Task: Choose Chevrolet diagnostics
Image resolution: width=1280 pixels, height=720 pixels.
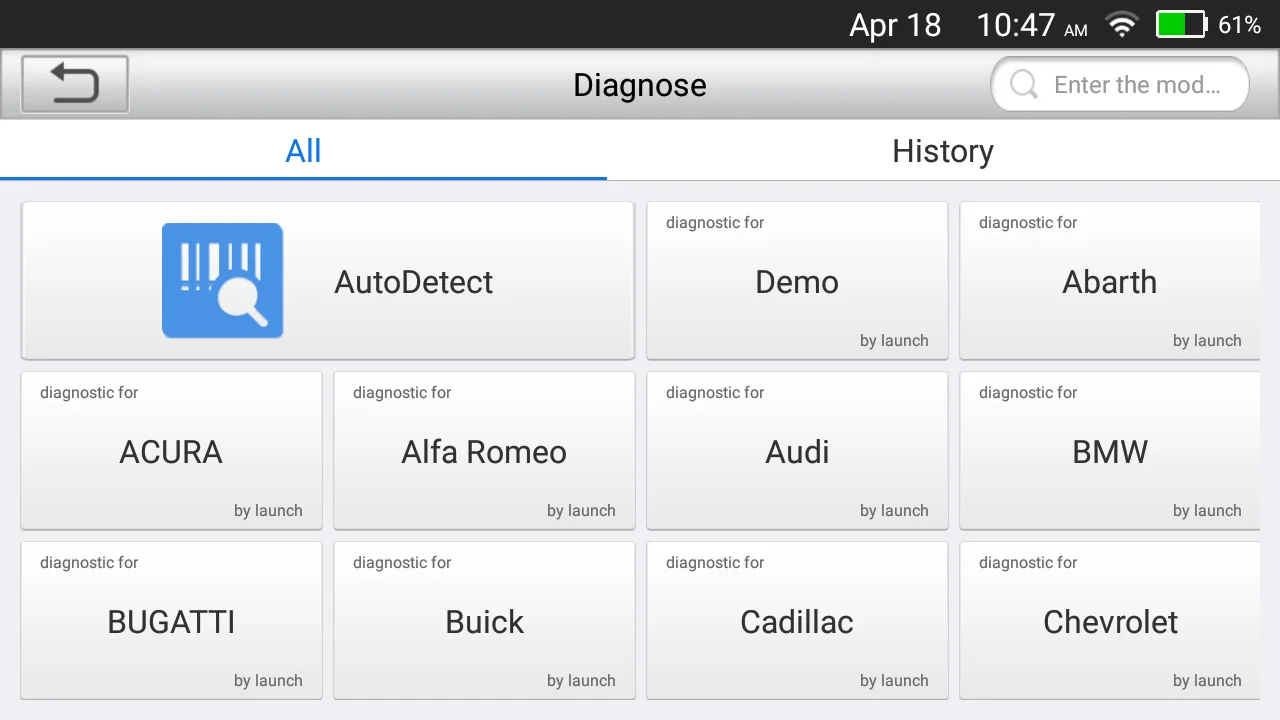Action: pos(1109,621)
